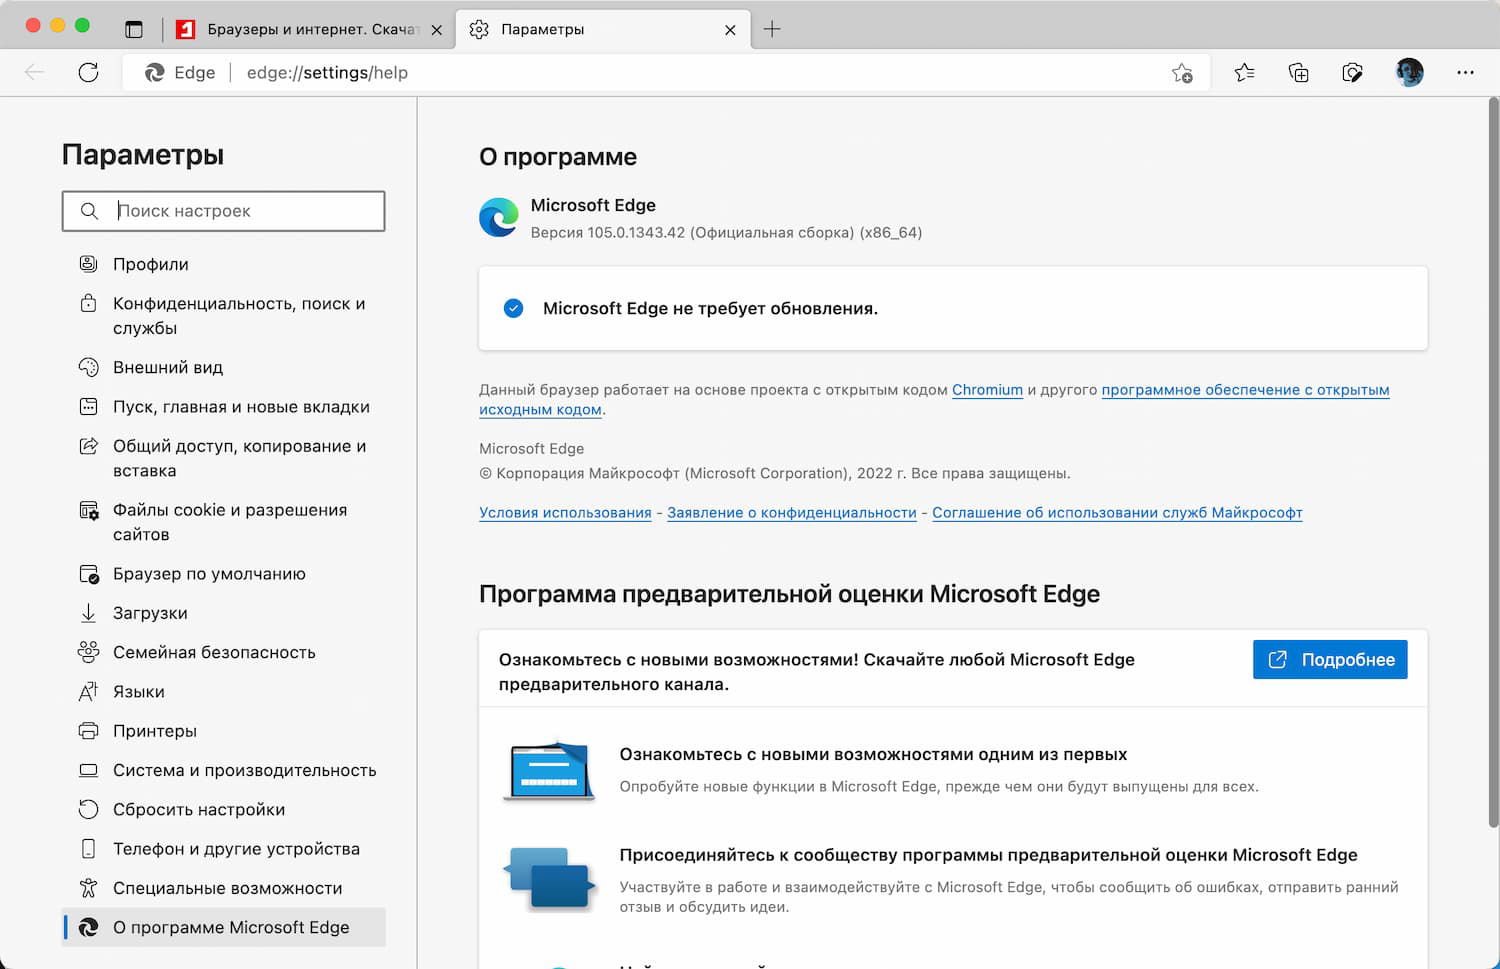Follow the Chromium link

(x=987, y=390)
